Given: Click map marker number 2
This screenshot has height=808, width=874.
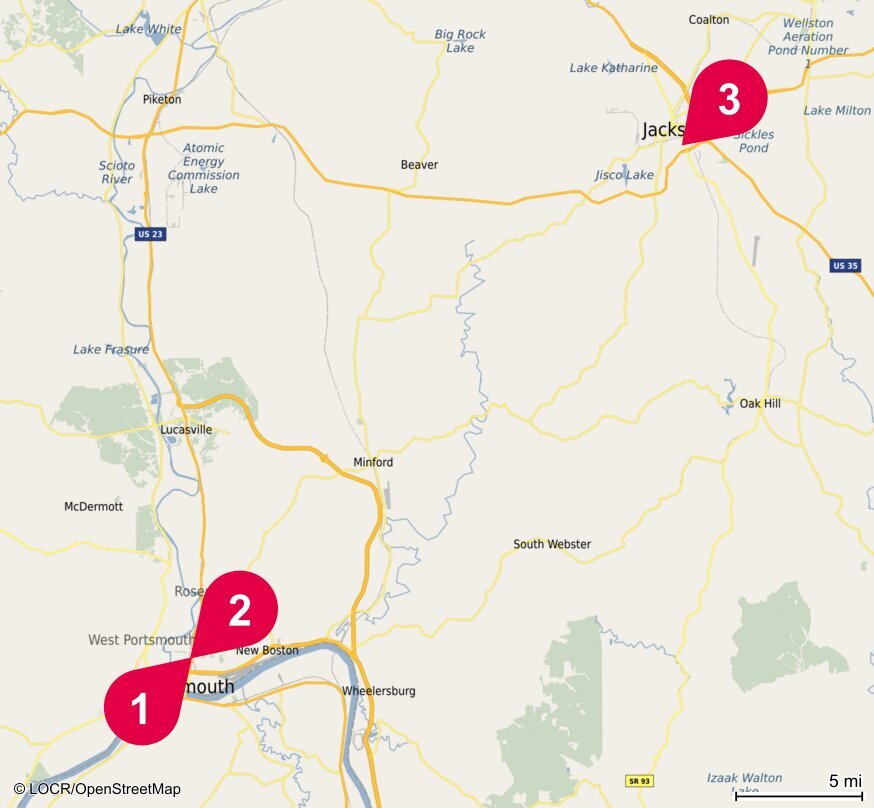Looking at the screenshot, I should (x=239, y=610).
